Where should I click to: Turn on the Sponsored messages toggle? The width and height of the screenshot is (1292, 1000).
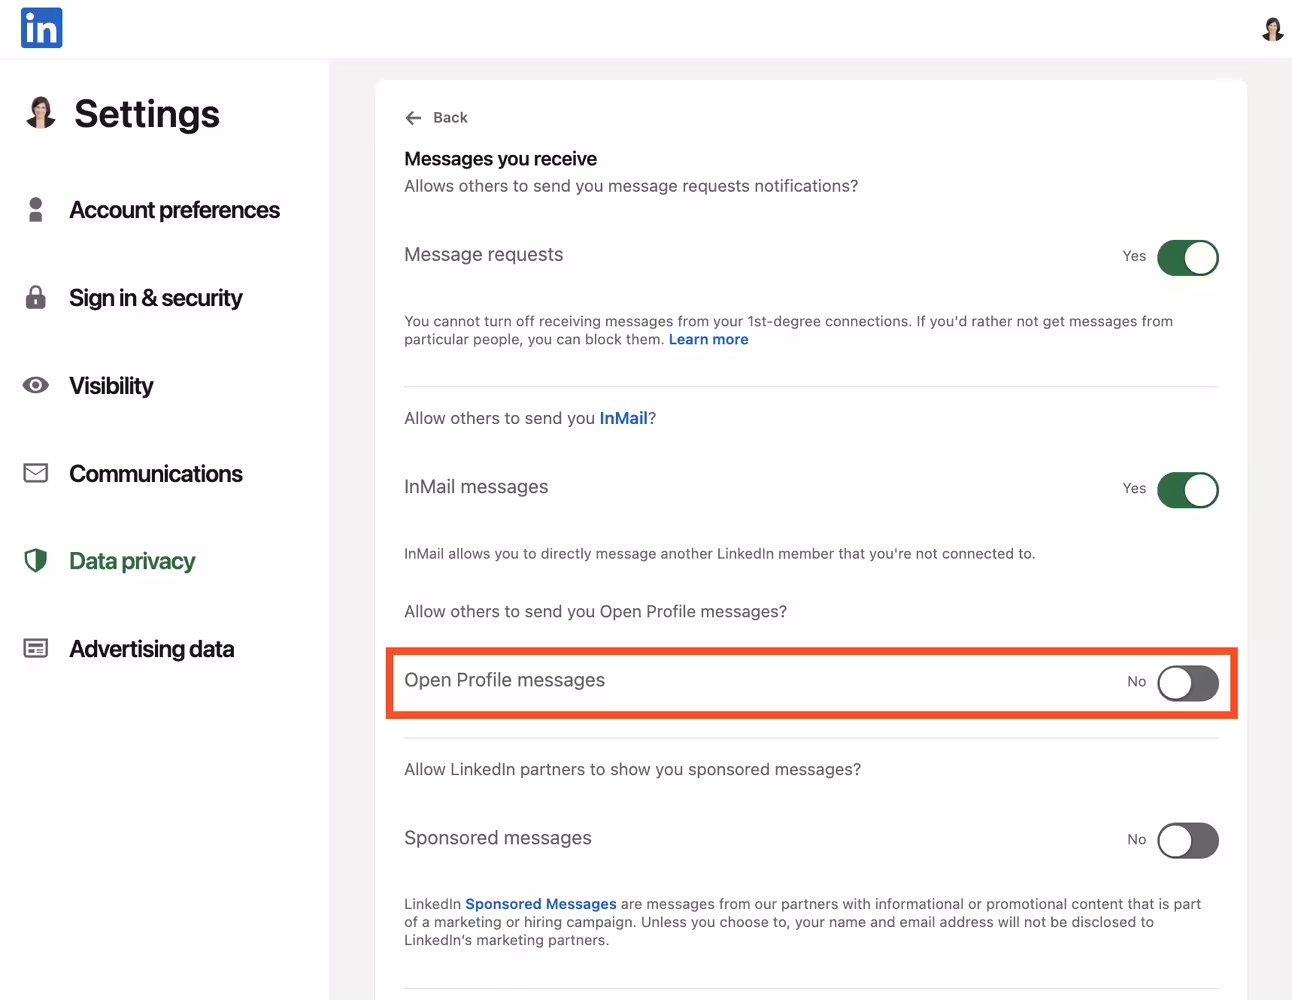tap(1187, 841)
